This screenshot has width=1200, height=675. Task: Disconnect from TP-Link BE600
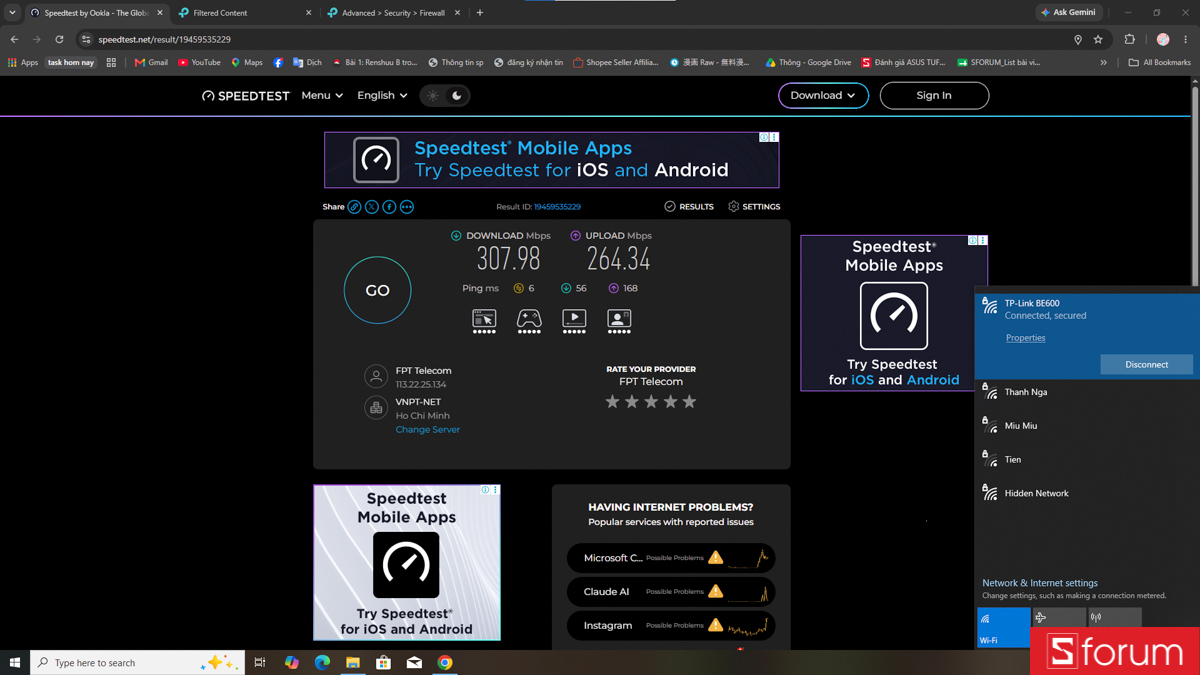(1146, 364)
